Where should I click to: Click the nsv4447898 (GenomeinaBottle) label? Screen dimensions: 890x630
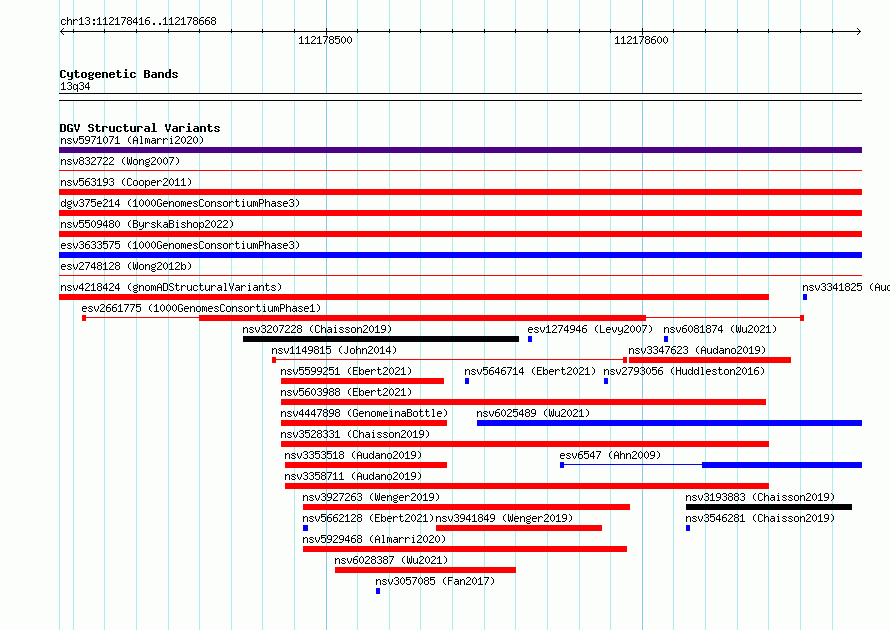click(x=364, y=413)
